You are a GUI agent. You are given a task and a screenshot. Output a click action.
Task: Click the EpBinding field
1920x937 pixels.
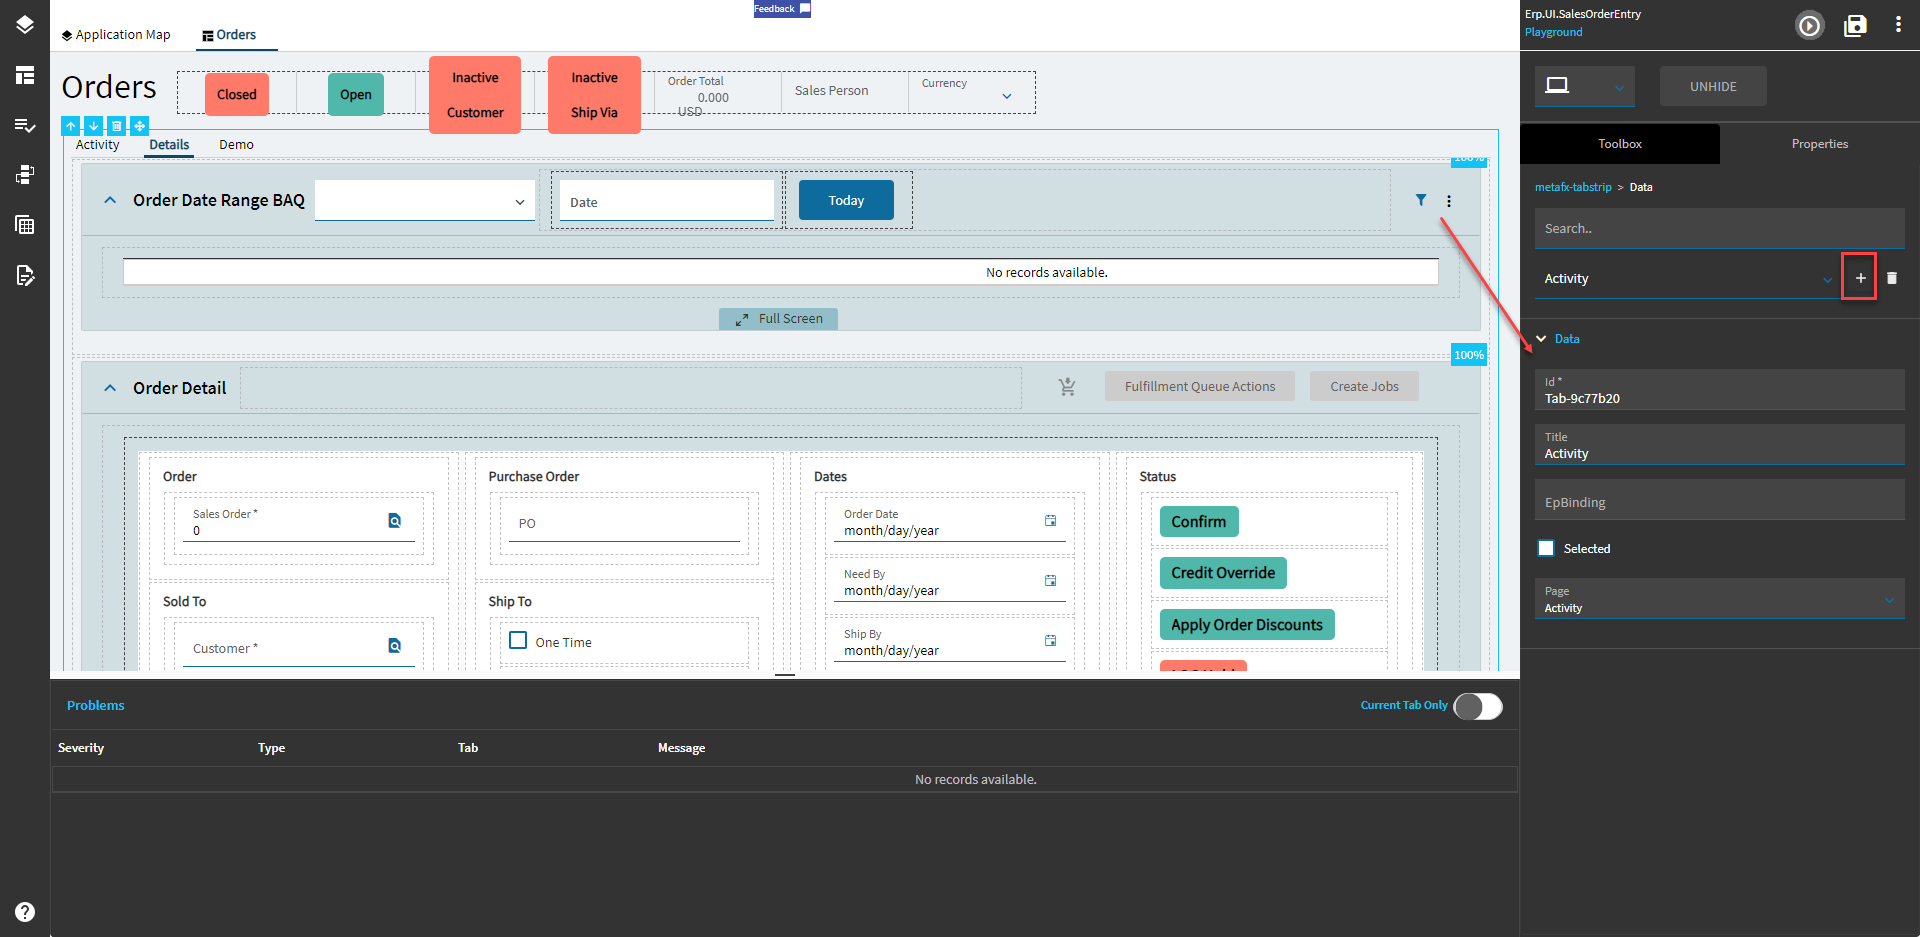tap(1719, 500)
